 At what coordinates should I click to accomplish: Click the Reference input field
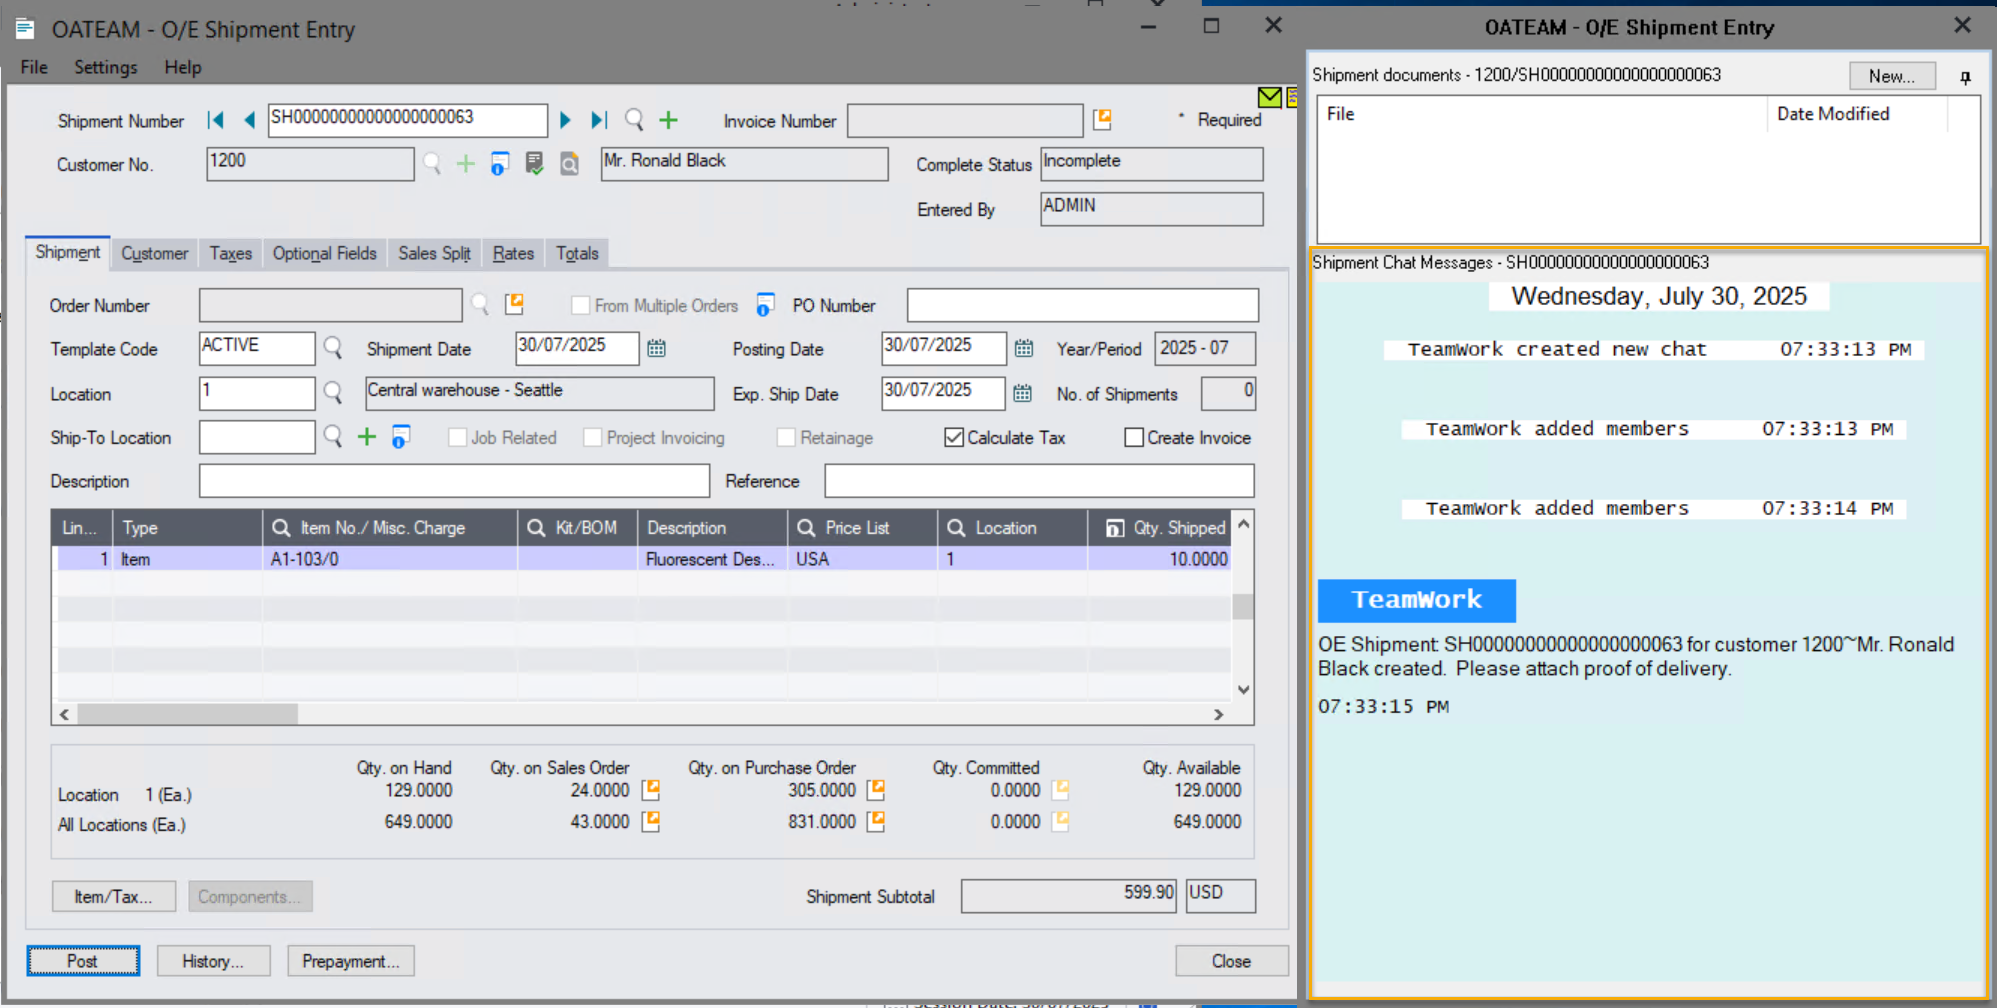(x=1039, y=481)
